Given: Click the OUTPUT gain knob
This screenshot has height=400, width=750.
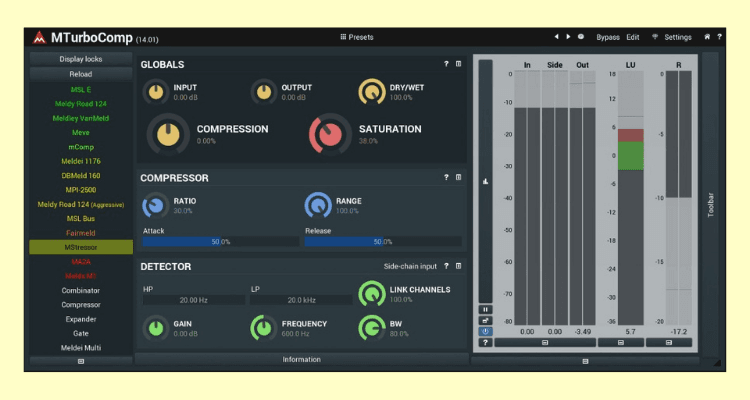Looking at the screenshot, I should (x=264, y=92).
